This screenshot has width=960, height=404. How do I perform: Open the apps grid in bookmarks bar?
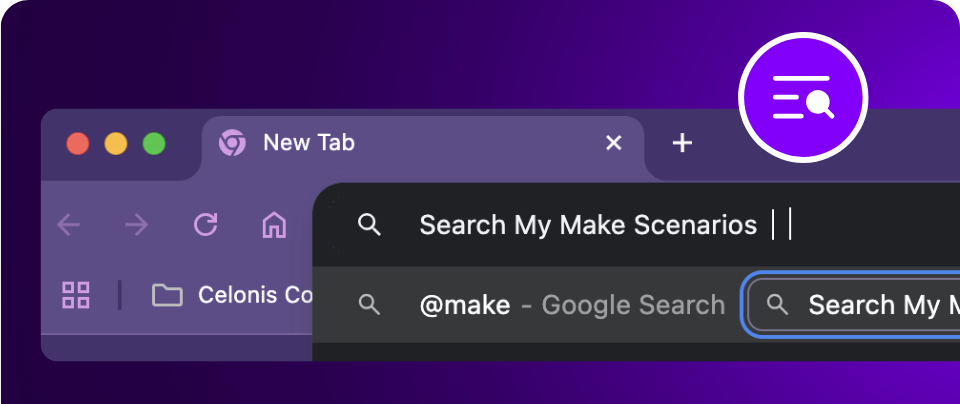pos(76,294)
